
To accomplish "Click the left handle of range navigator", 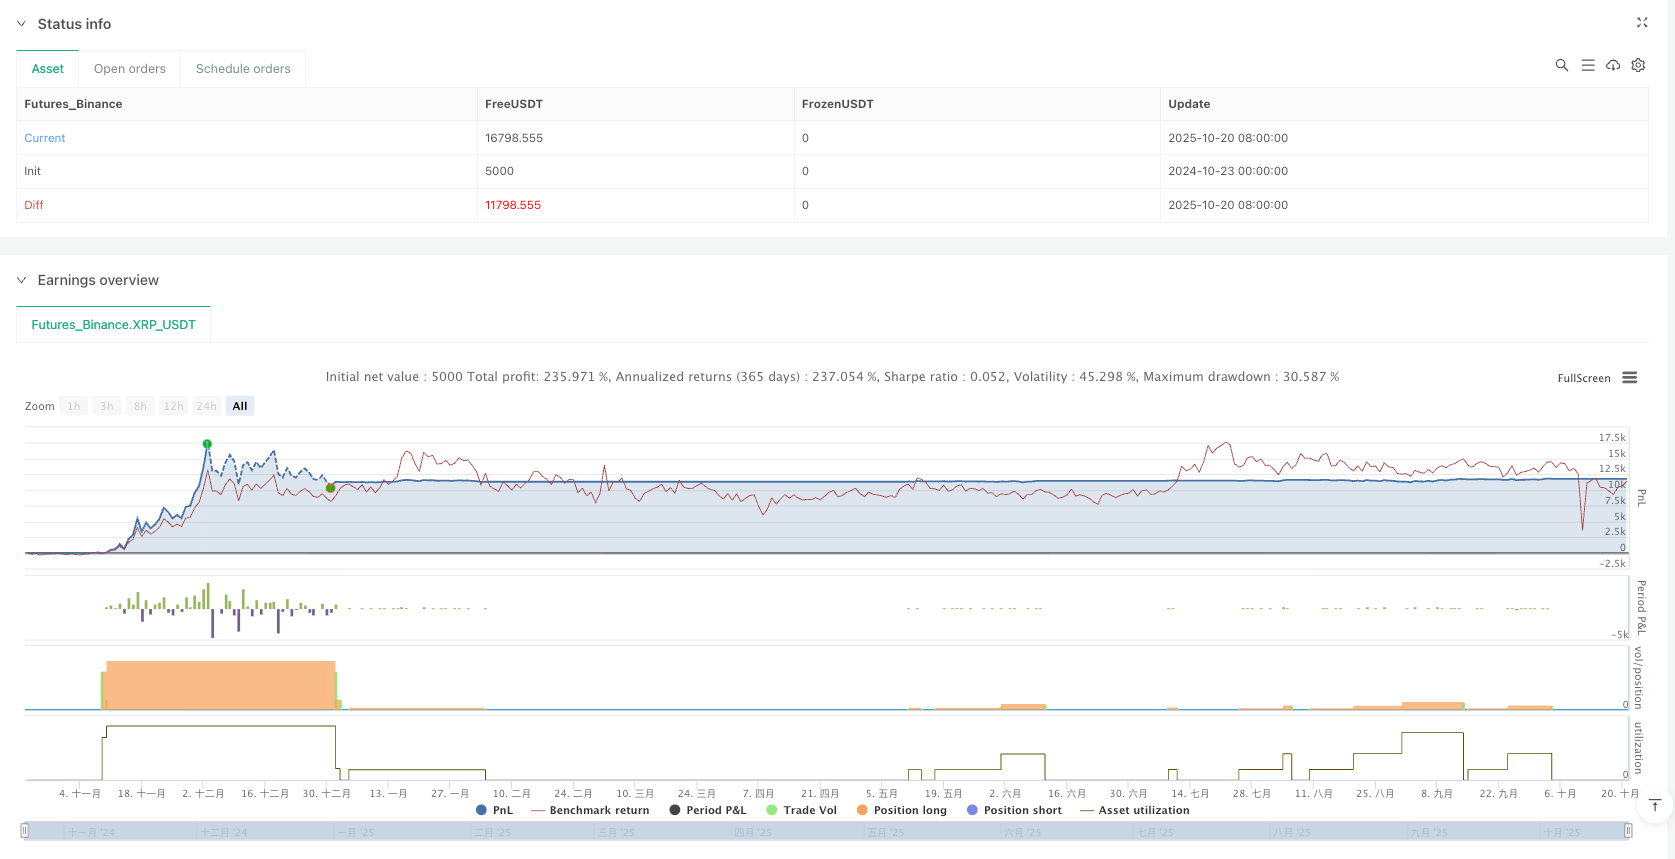I will point(25,830).
